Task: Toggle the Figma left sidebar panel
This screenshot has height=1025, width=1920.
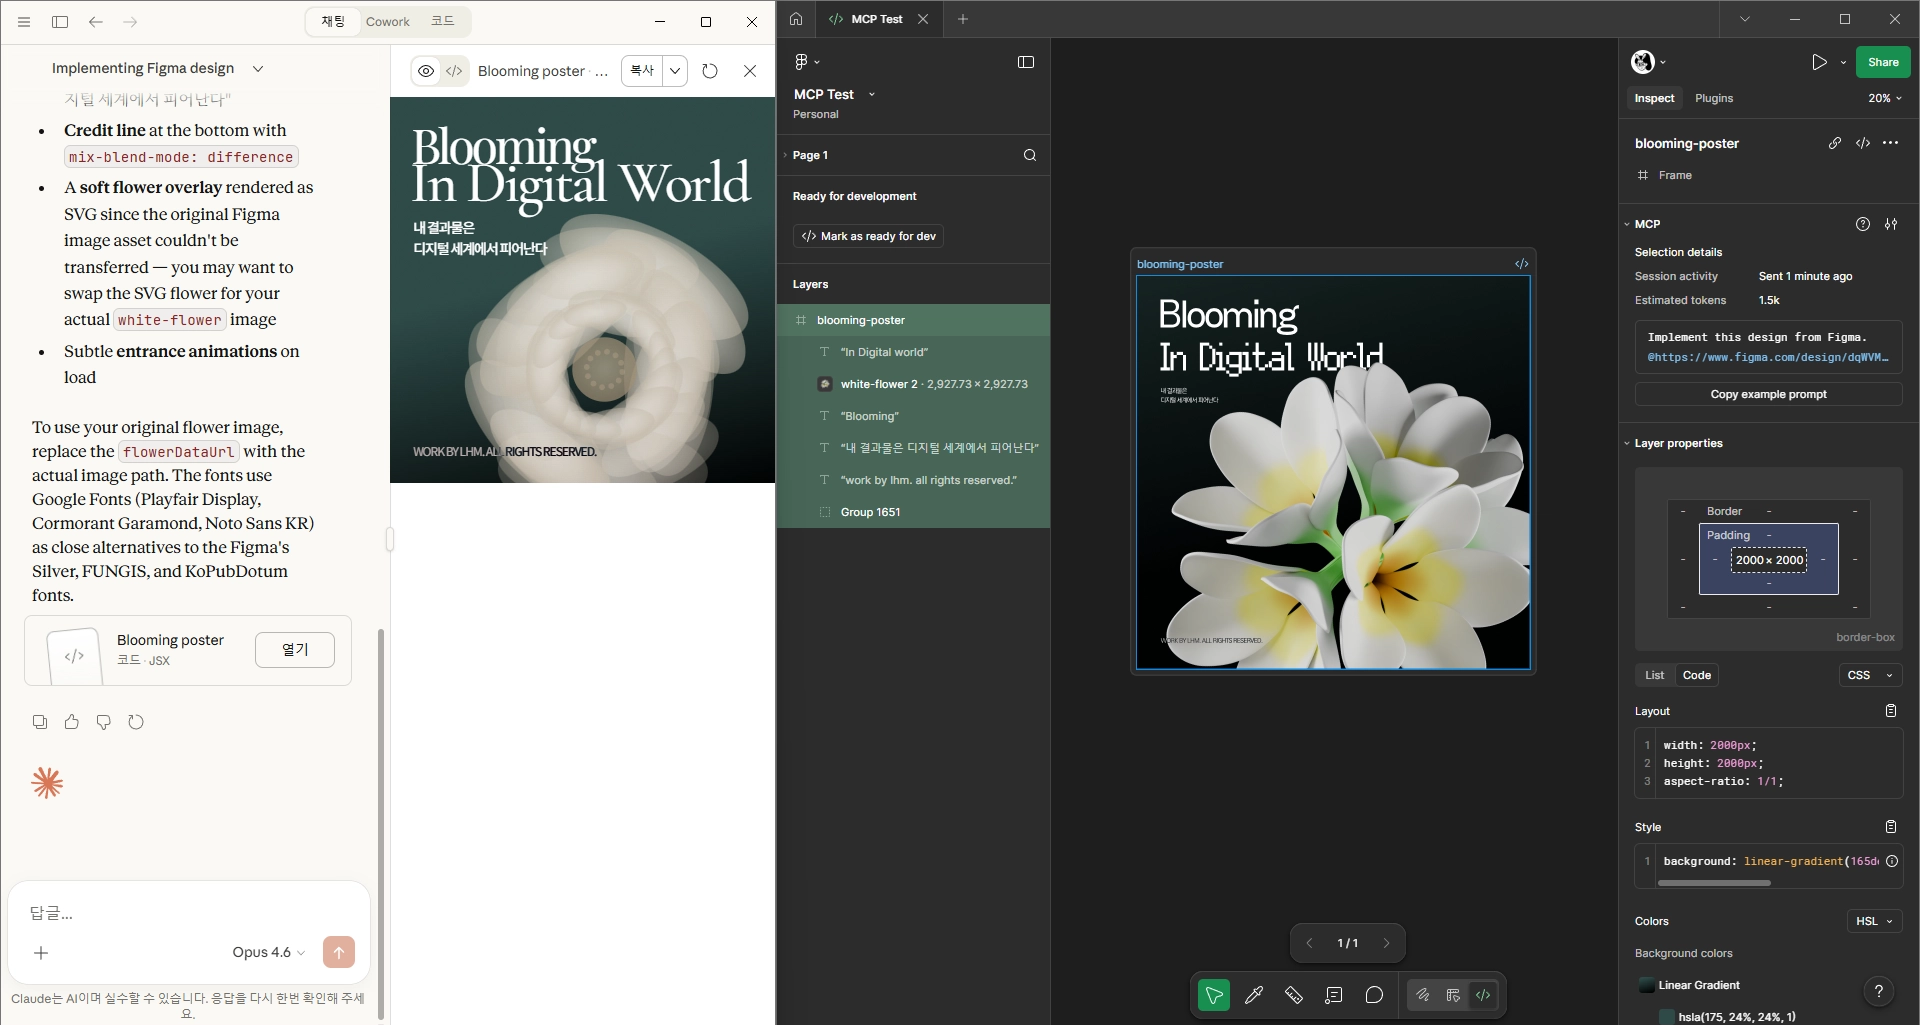Action: point(1025,62)
